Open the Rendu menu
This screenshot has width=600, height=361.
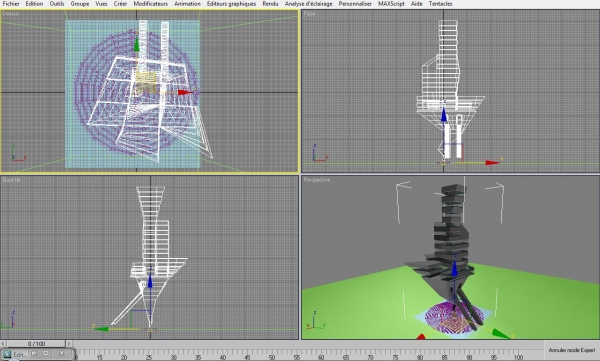coord(270,4)
